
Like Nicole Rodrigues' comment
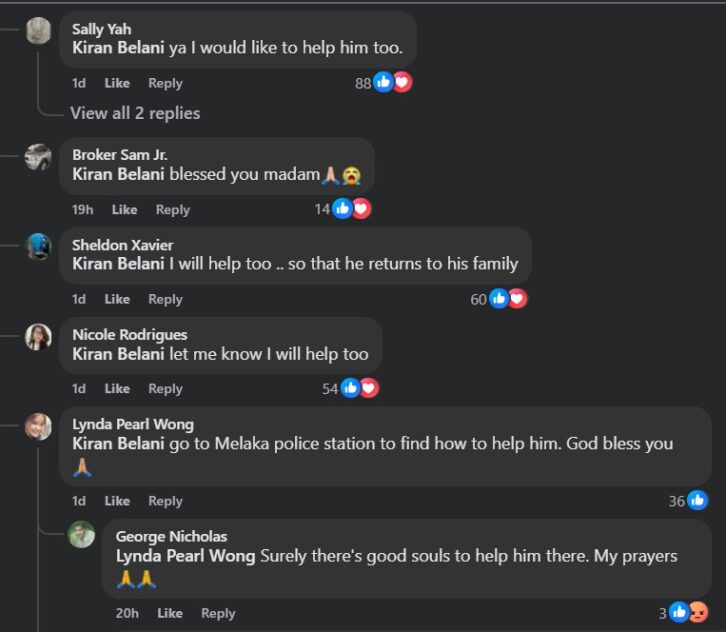pyautogui.click(x=117, y=389)
